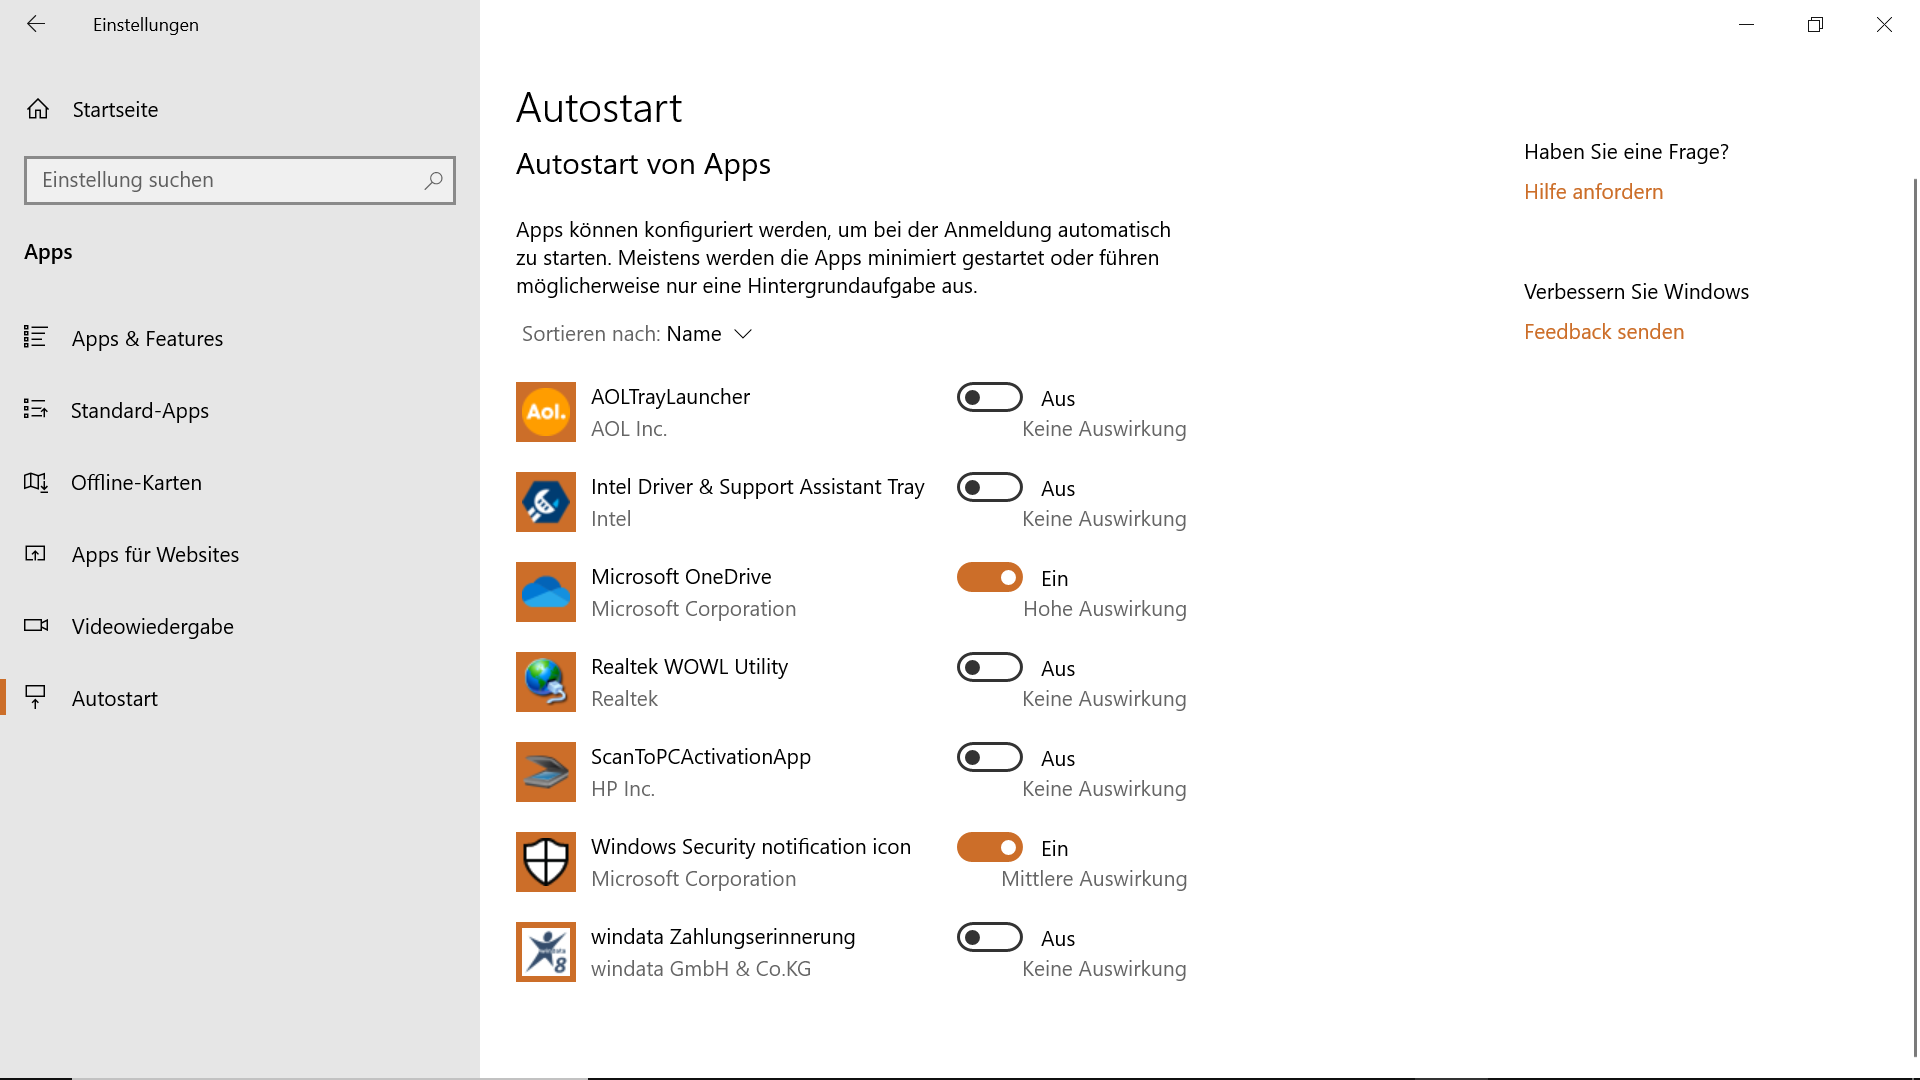Click the Intel Driver & Support Assistant Tray name

(757, 487)
